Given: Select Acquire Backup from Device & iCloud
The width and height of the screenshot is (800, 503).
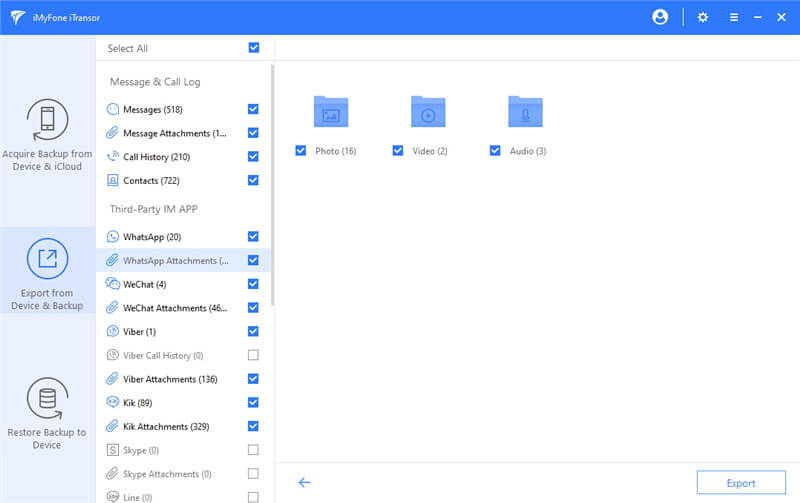Looking at the screenshot, I should [x=47, y=135].
